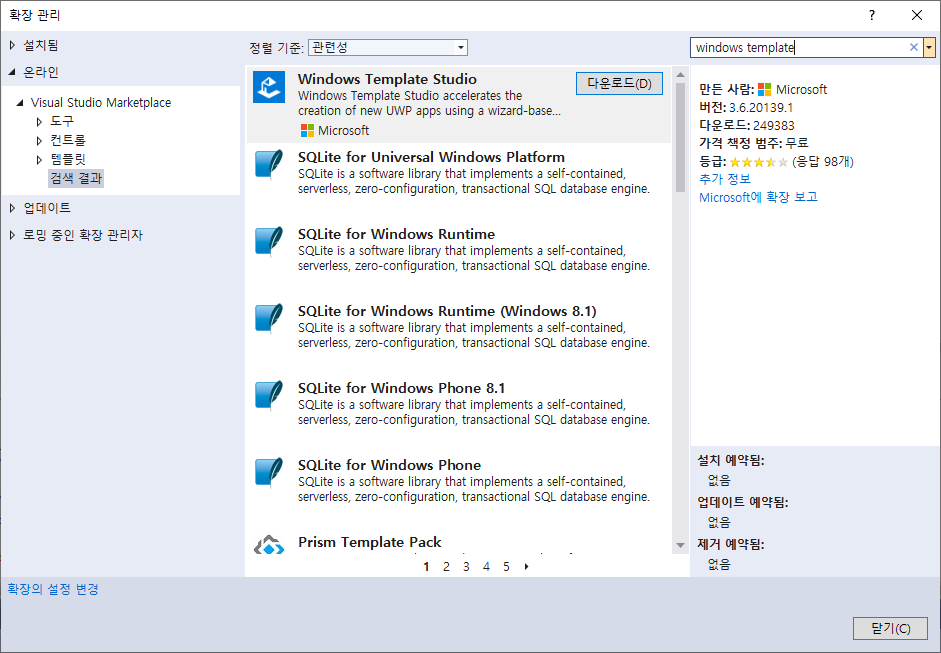Screen dimensions: 941x653
Task: Select the SQLite for Windows Runtime title
Action: pyautogui.click(x=397, y=234)
